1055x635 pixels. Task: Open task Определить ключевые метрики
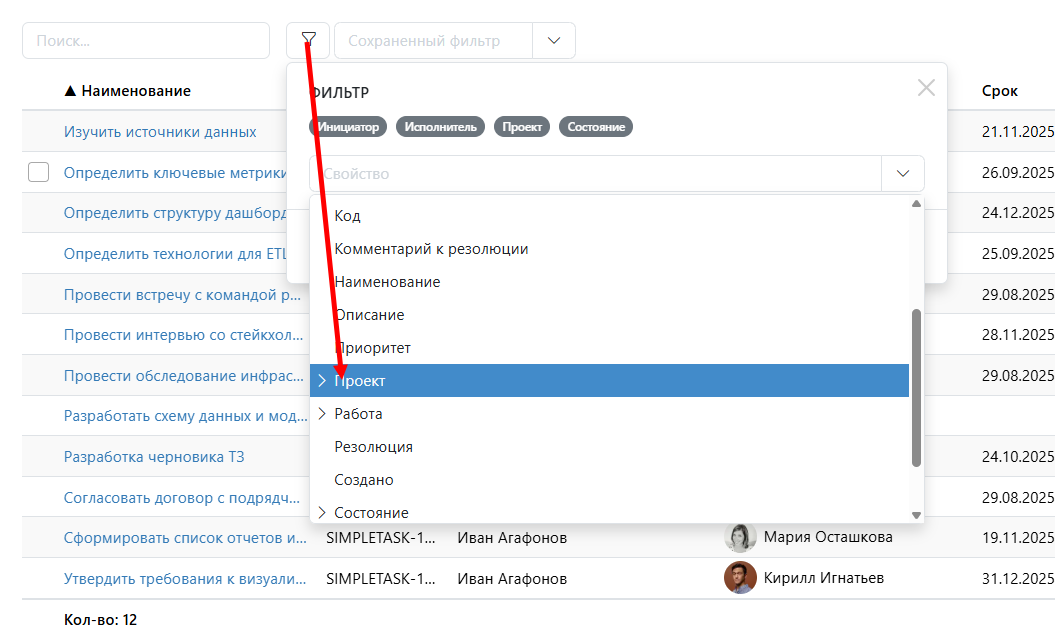click(x=175, y=173)
